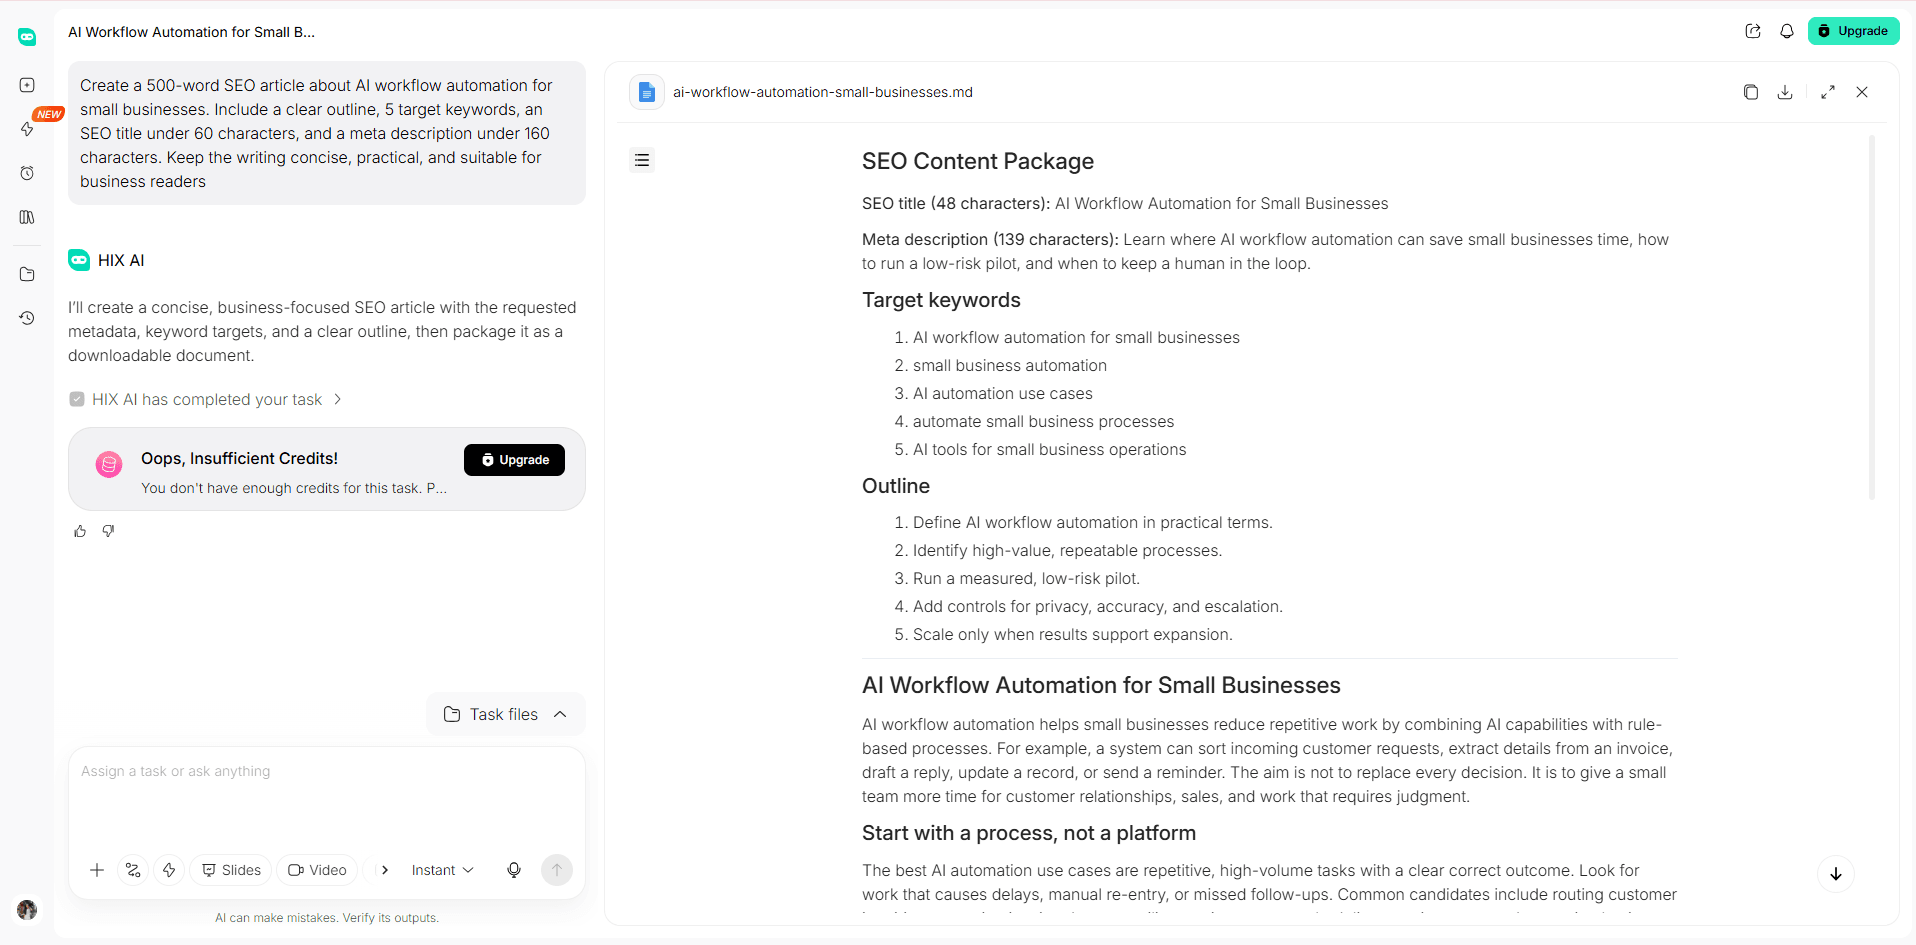
Task: Select the Video option
Action: click(317, 870)
